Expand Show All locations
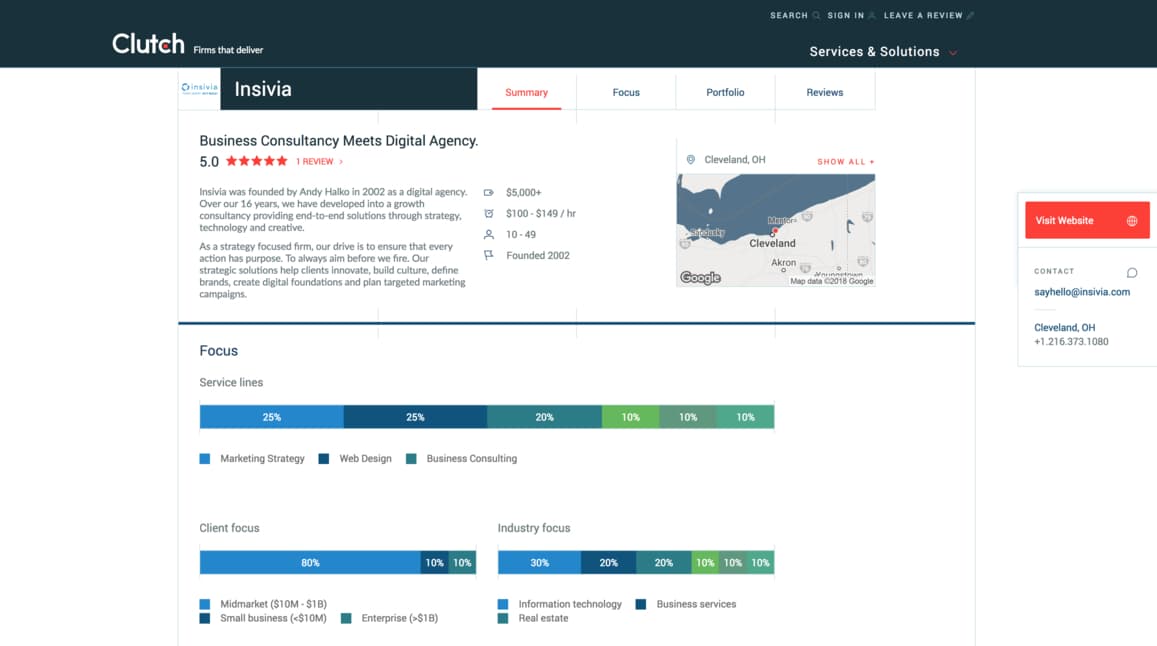The width and height of the screenshot is (1157, 646). [x=846, y=162]
